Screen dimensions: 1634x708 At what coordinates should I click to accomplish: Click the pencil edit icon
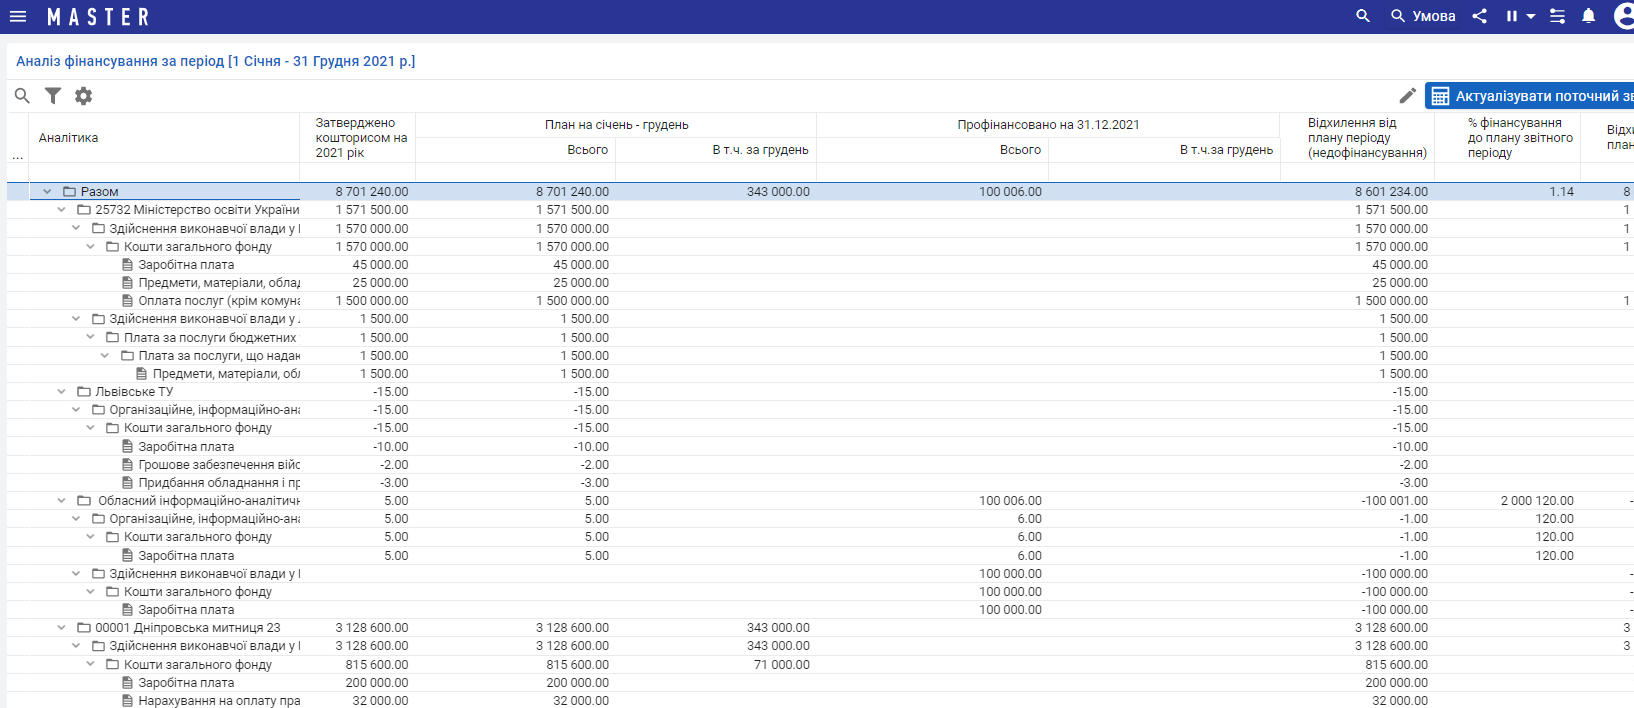[x=1407, y=96]
